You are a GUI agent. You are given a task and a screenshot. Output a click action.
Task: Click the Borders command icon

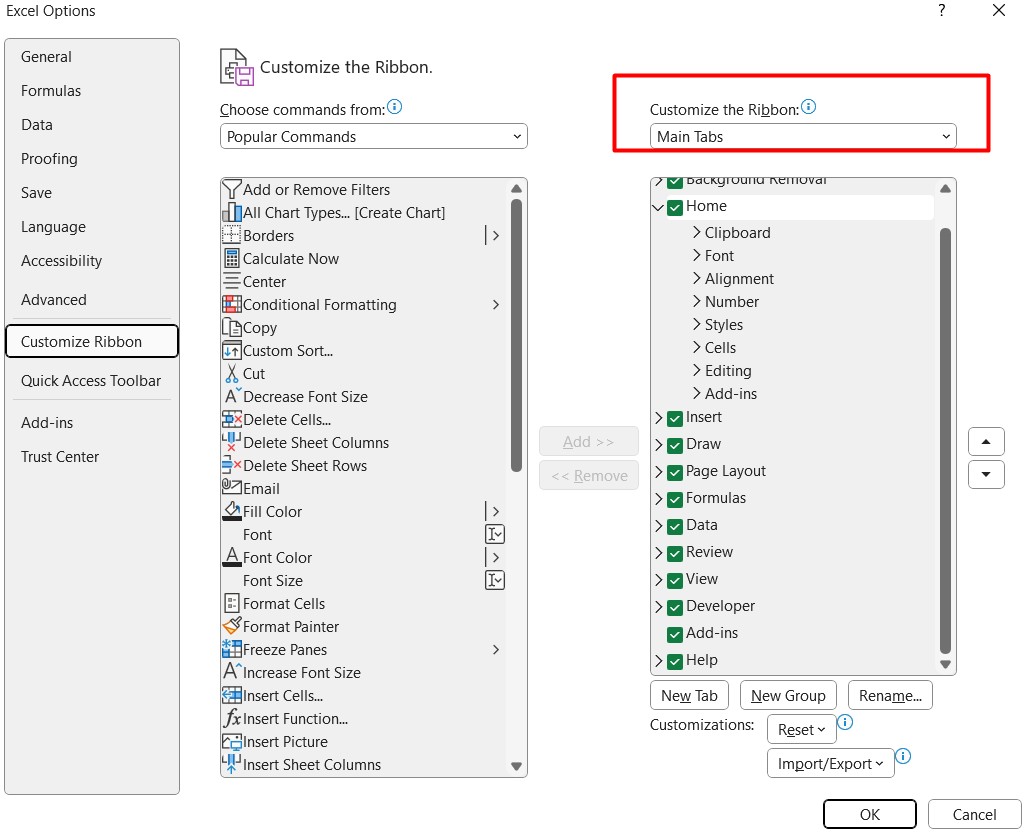point(232,235)
